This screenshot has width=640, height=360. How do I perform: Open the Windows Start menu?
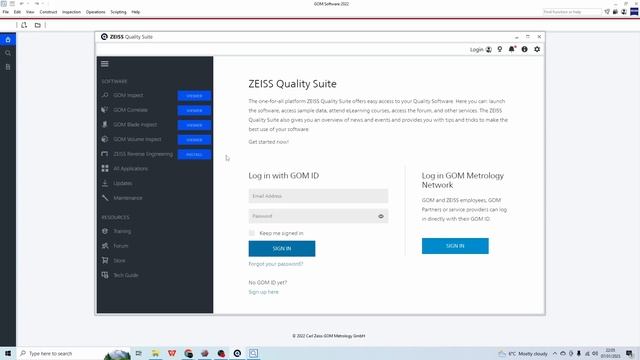coord(8,353)
